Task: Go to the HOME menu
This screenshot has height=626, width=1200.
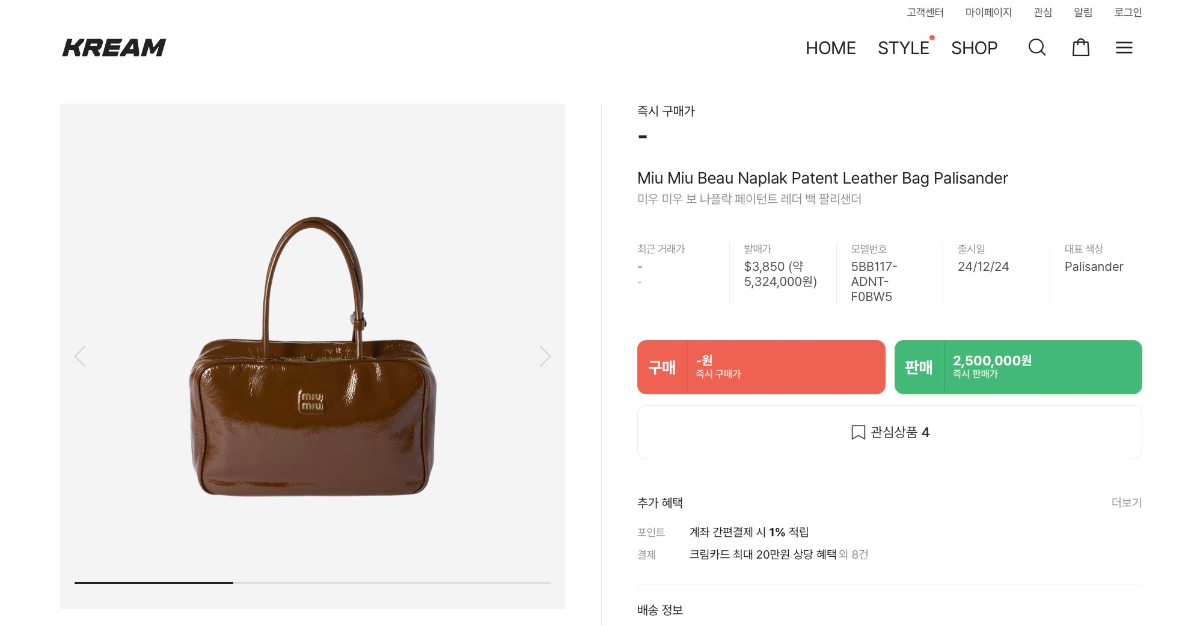Action: pyautogui.click(x=831, y=48)
